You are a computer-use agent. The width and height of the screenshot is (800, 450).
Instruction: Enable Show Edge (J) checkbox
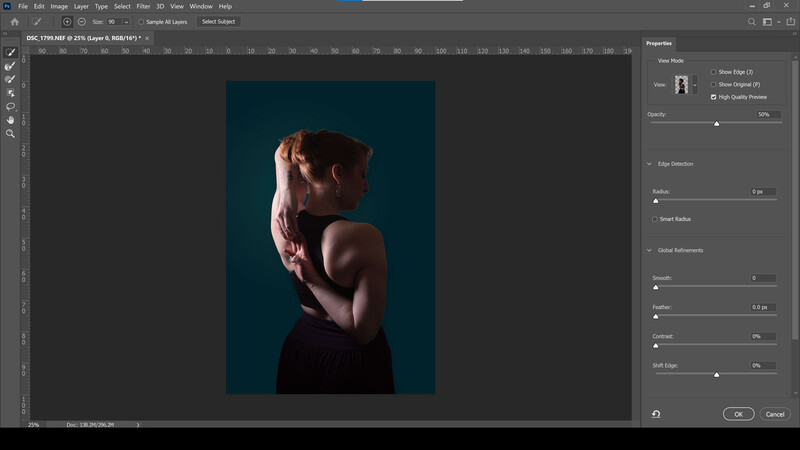point(713,72)
